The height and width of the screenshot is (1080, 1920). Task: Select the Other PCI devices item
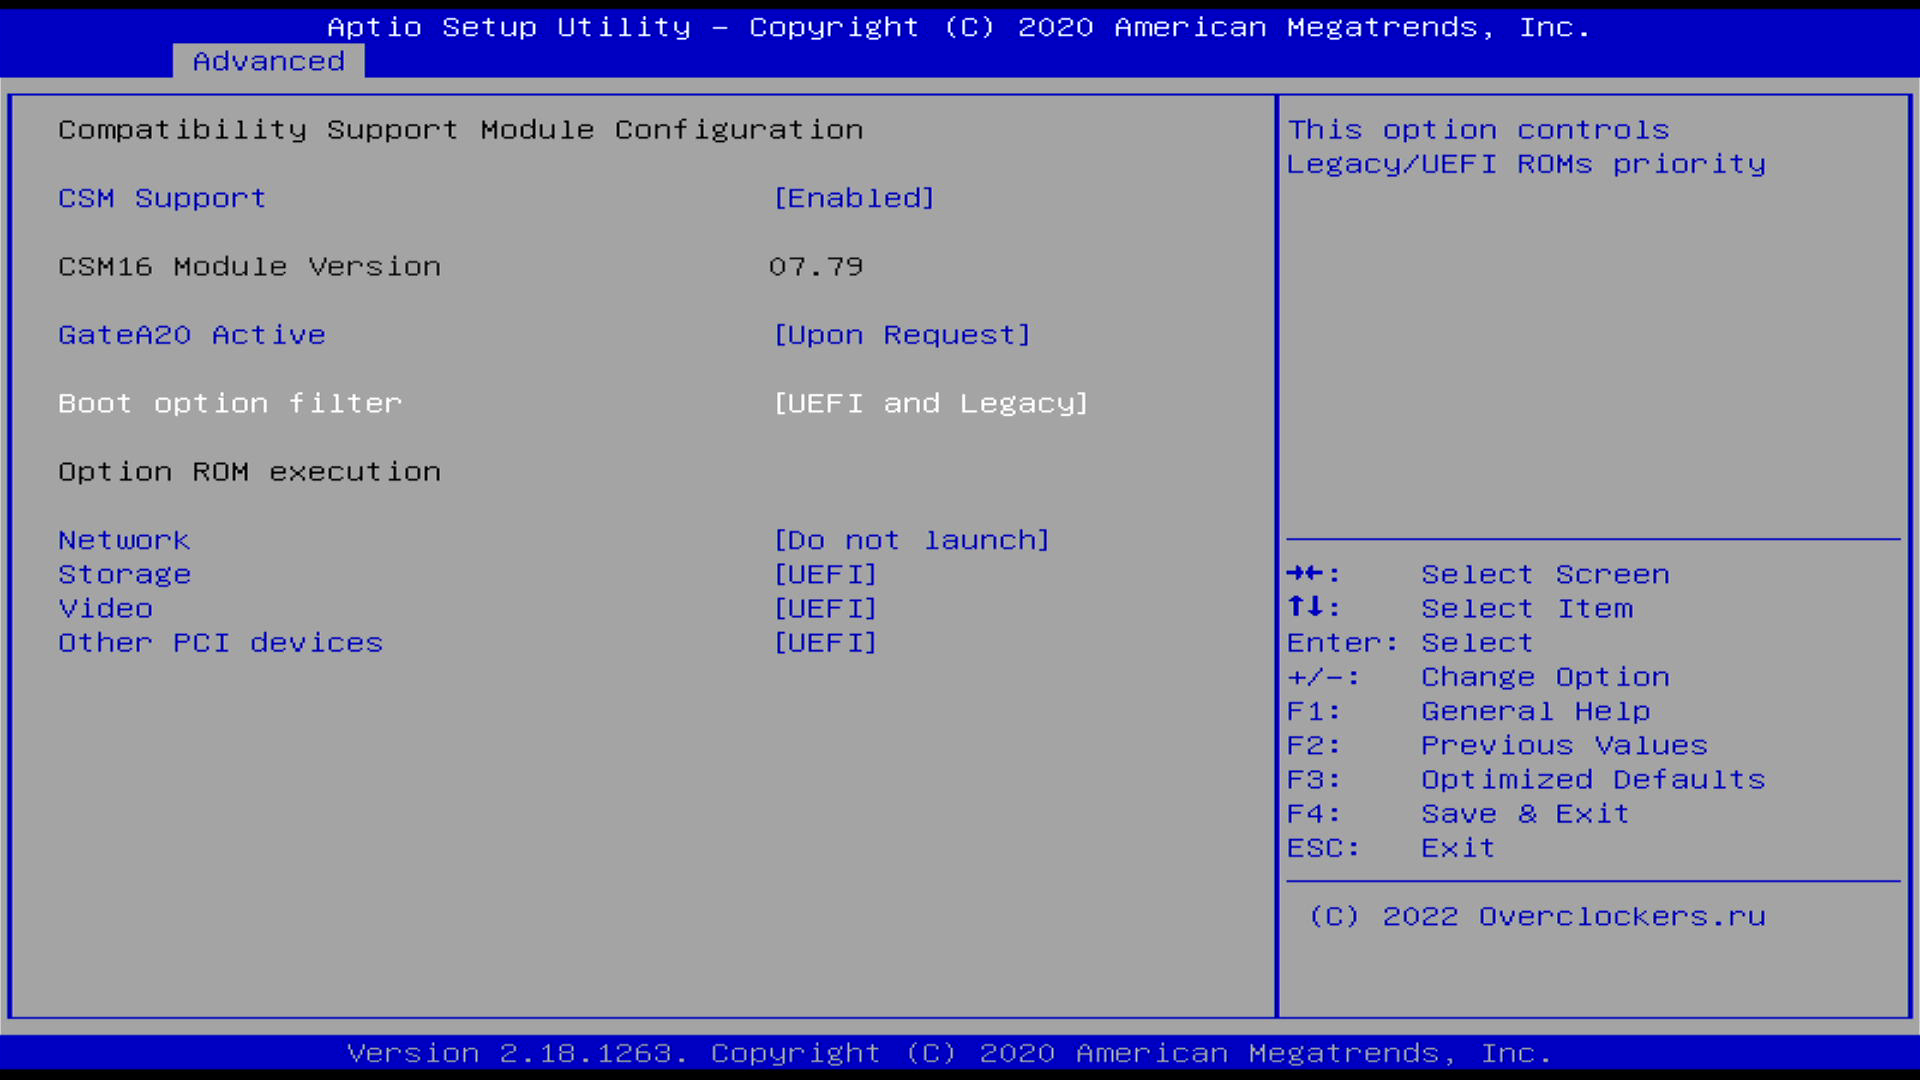[220, 642]
